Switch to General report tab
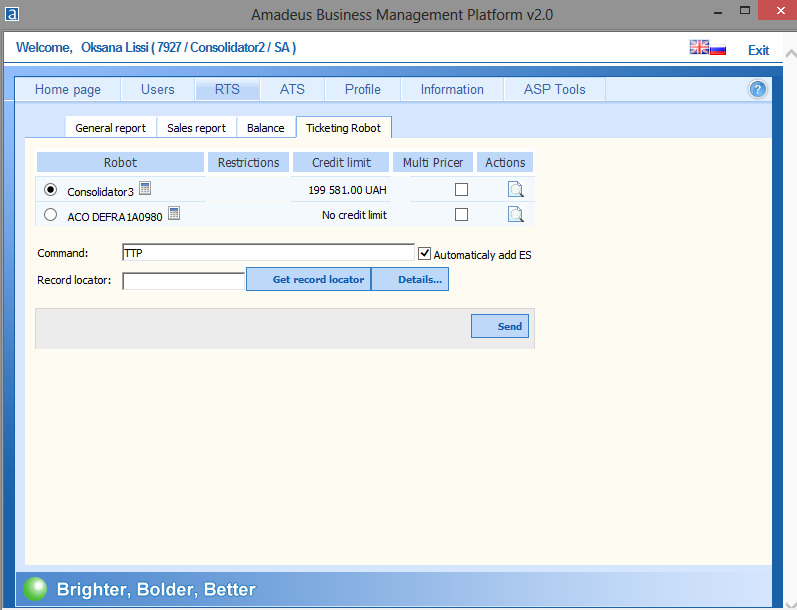Image resolution: width=797 pixels, height=610 pixels. tap(110, 128)
